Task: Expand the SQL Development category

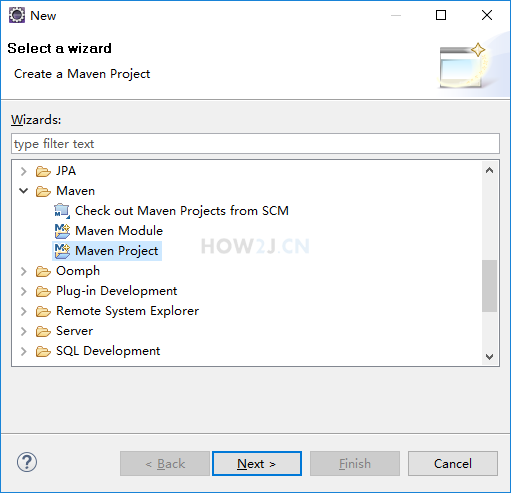Action: pos(23,351)
